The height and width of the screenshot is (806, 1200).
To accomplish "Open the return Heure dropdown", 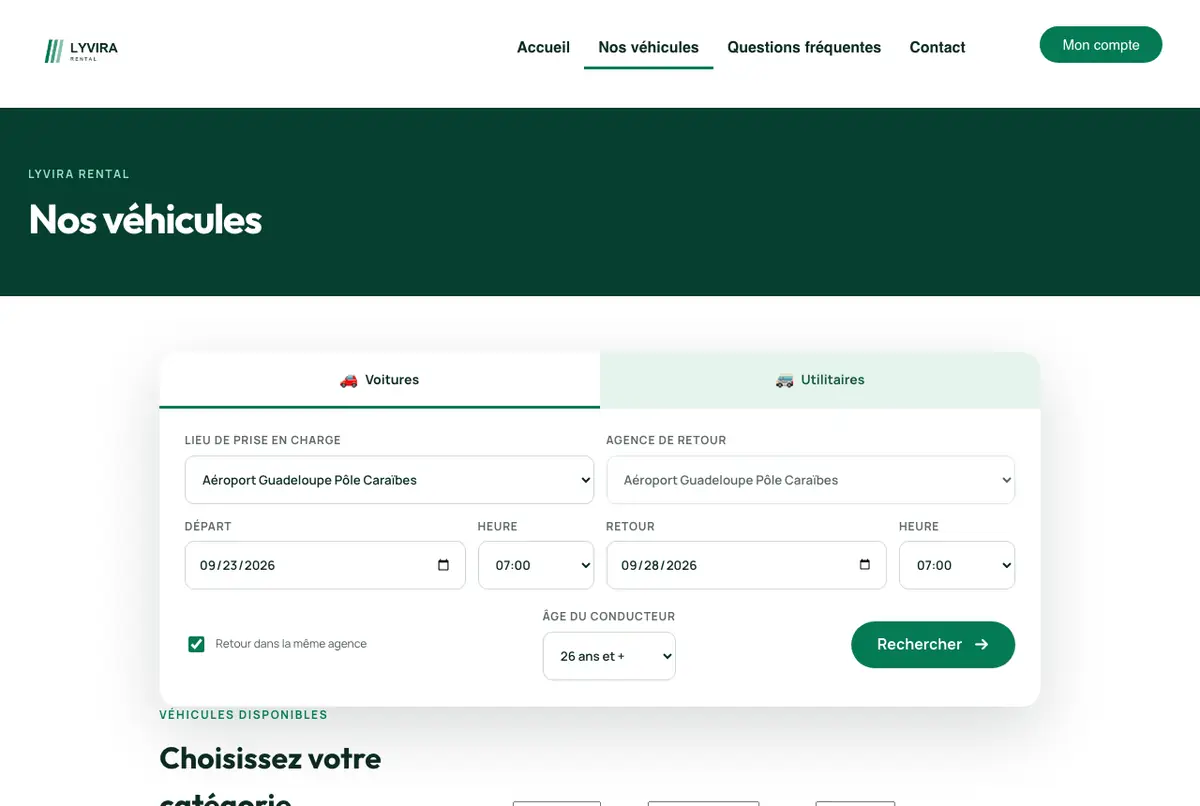I will [957, 565].
